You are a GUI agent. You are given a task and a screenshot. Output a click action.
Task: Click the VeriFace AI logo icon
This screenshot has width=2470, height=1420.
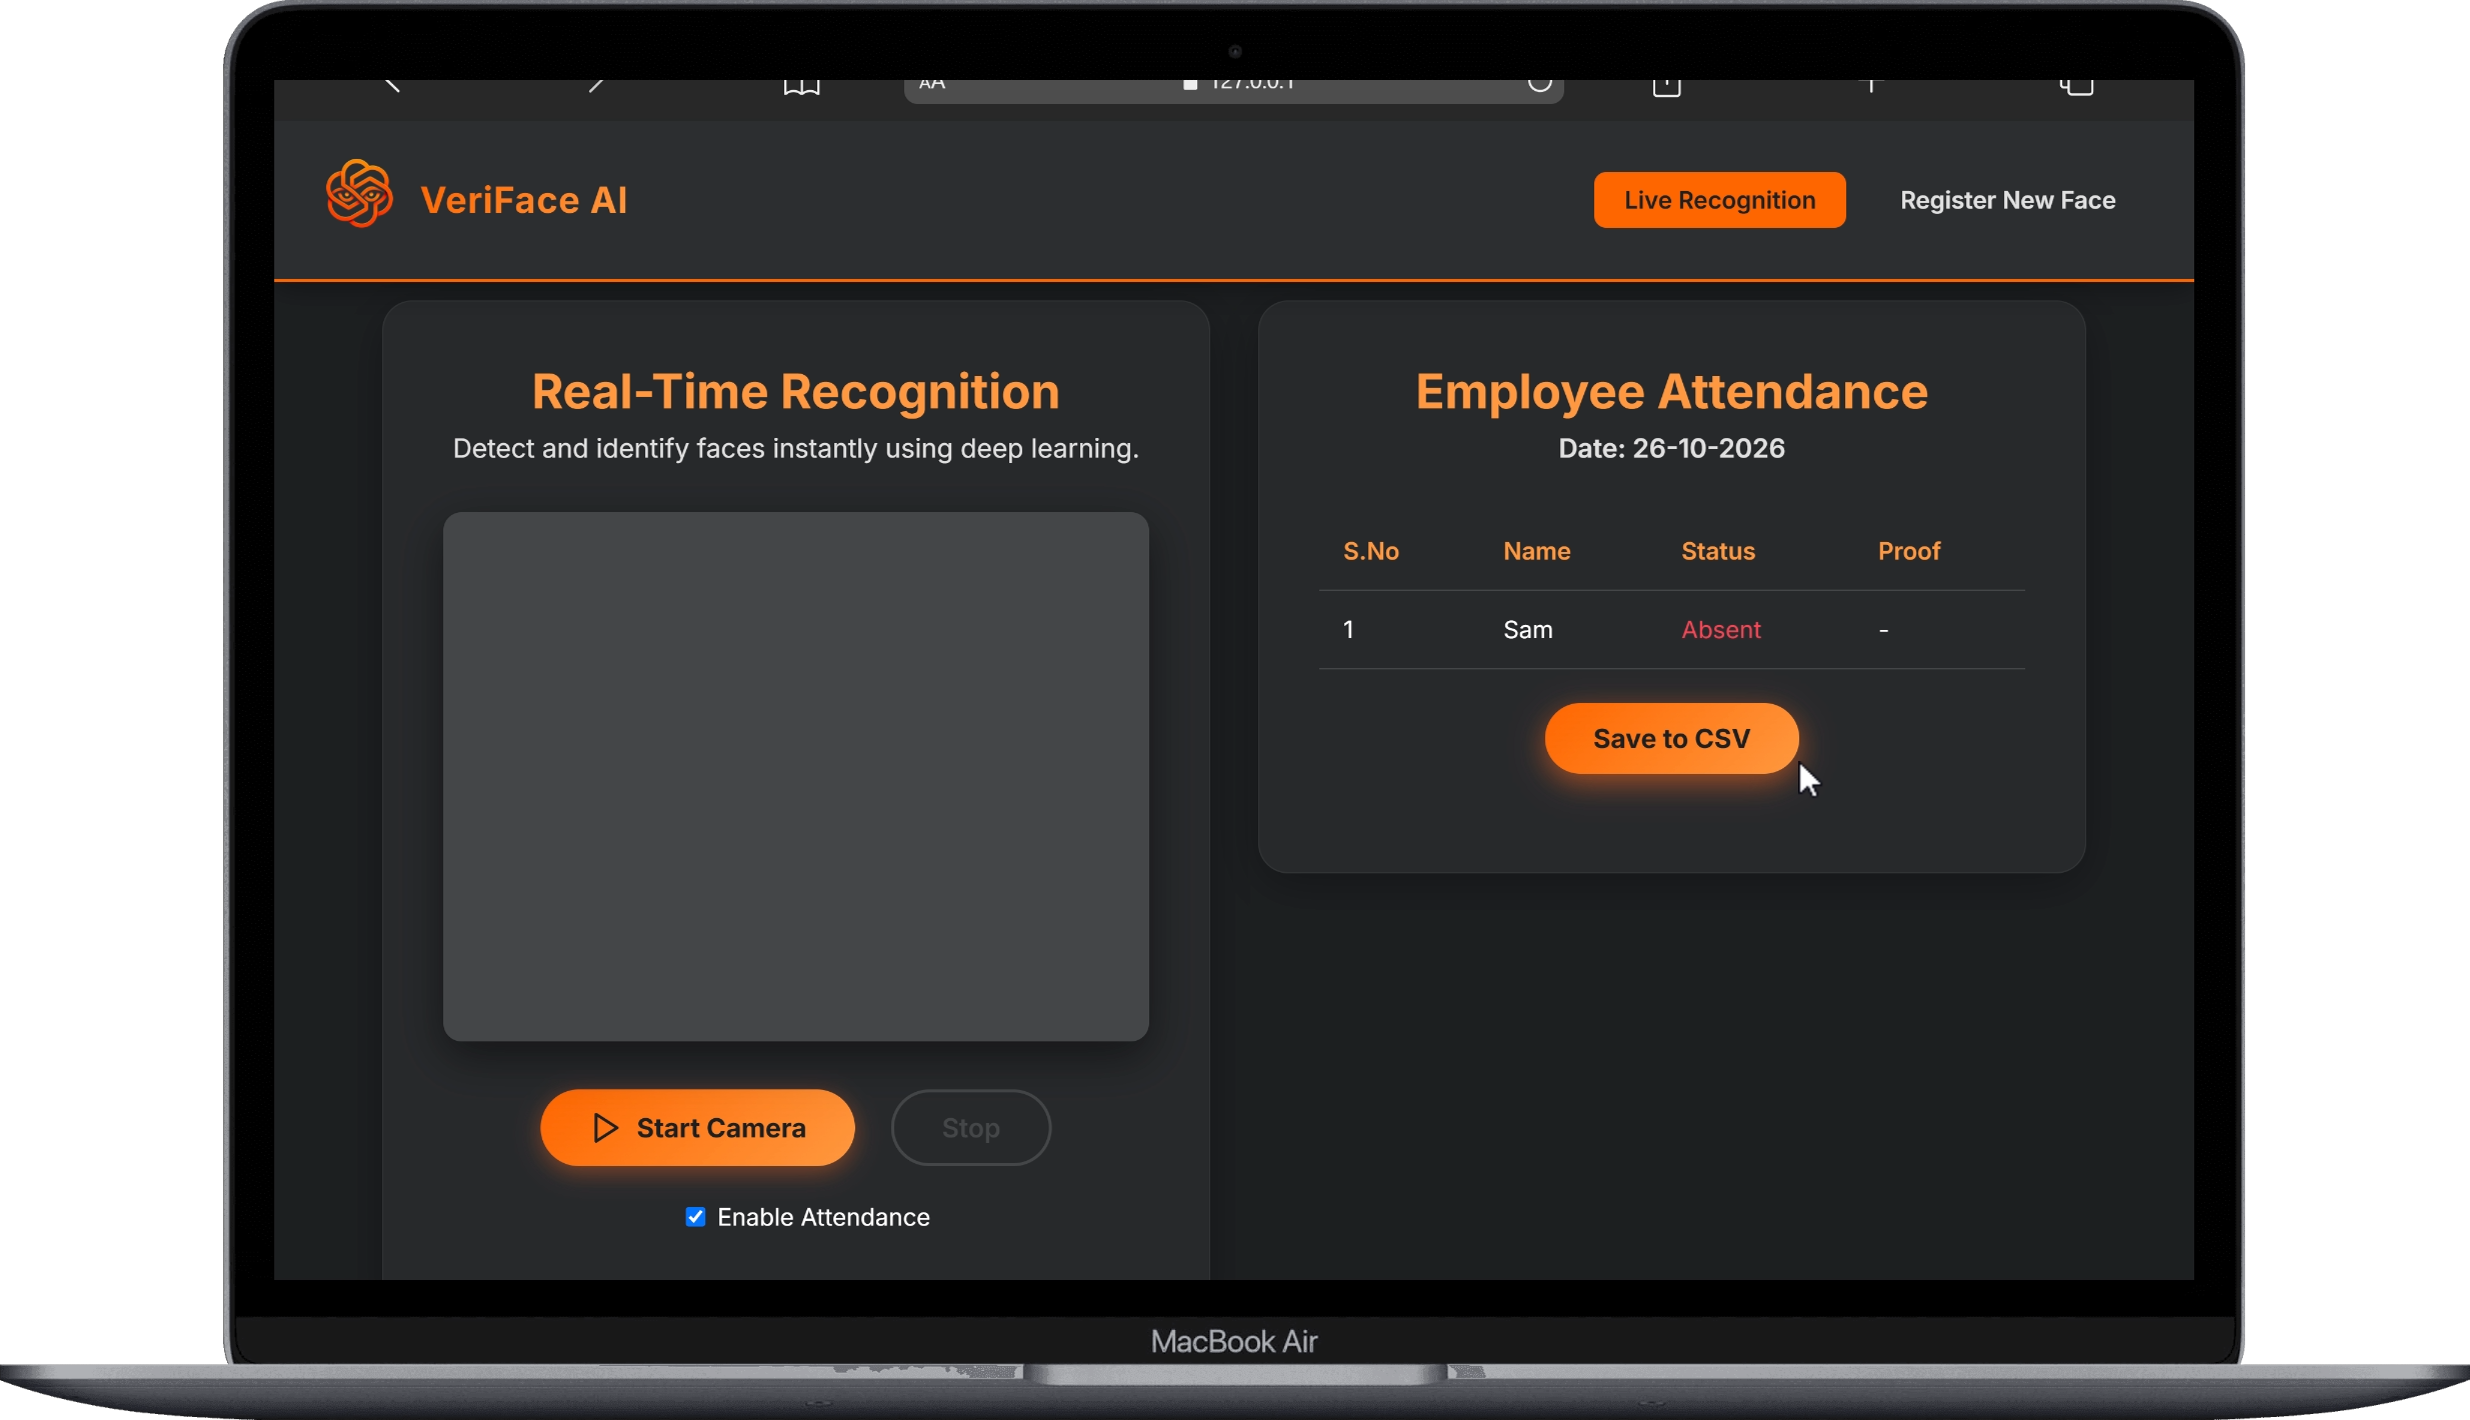pos(359,194)
